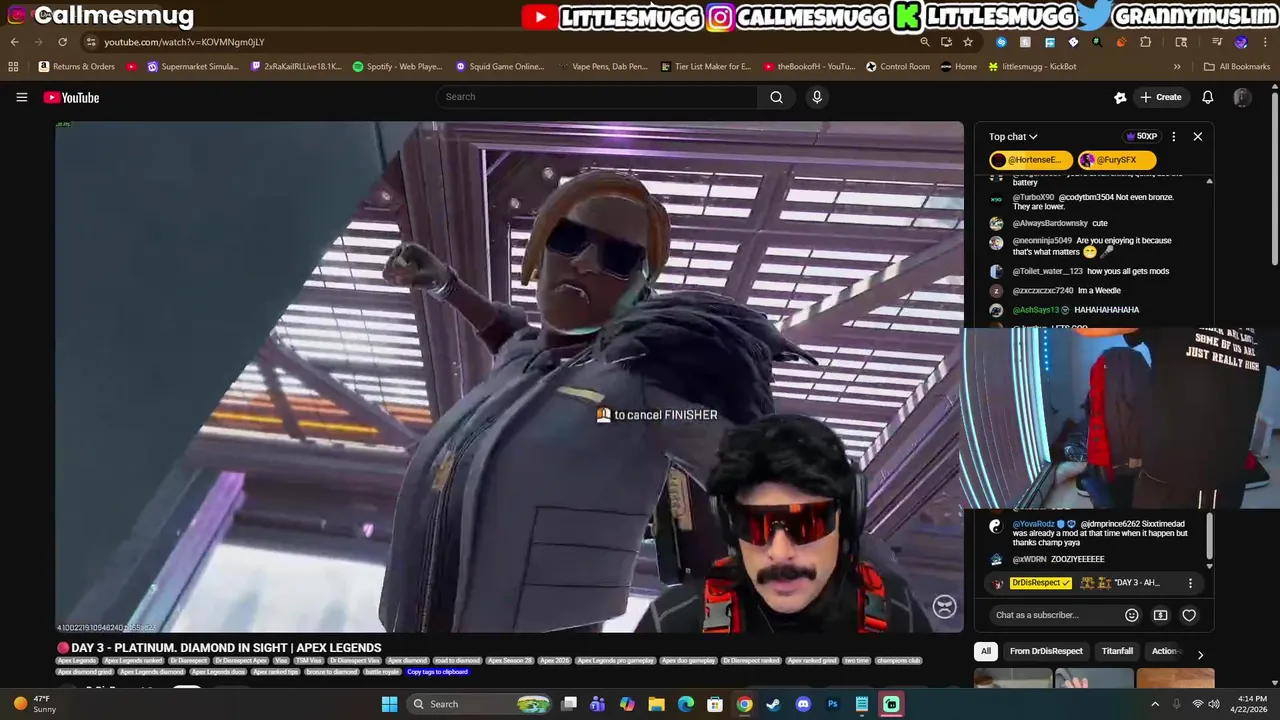
Task: Open littlesmugg KickBot bookmark
Action: [x=1032, y=67]
